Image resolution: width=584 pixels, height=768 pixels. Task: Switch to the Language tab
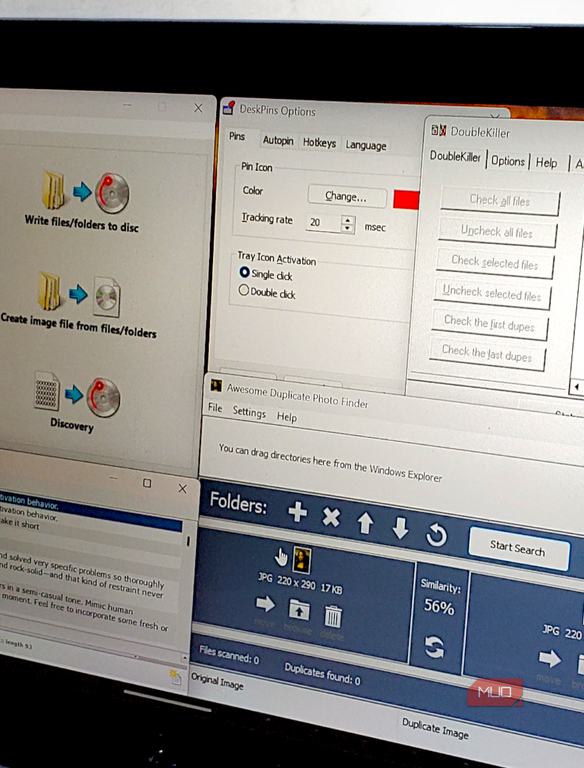366,145
